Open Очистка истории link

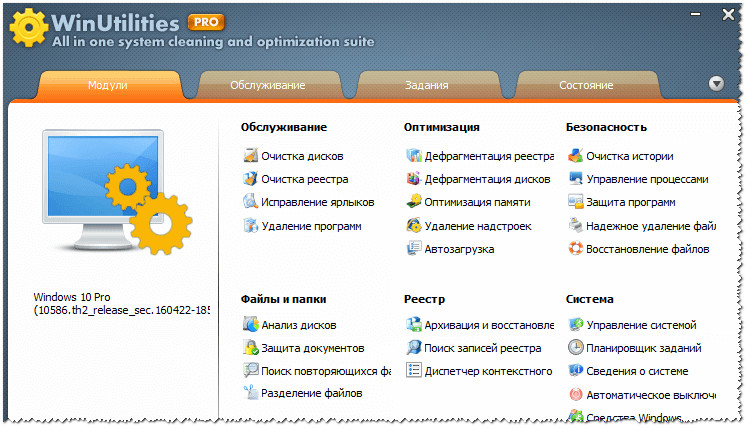point(630,156)
